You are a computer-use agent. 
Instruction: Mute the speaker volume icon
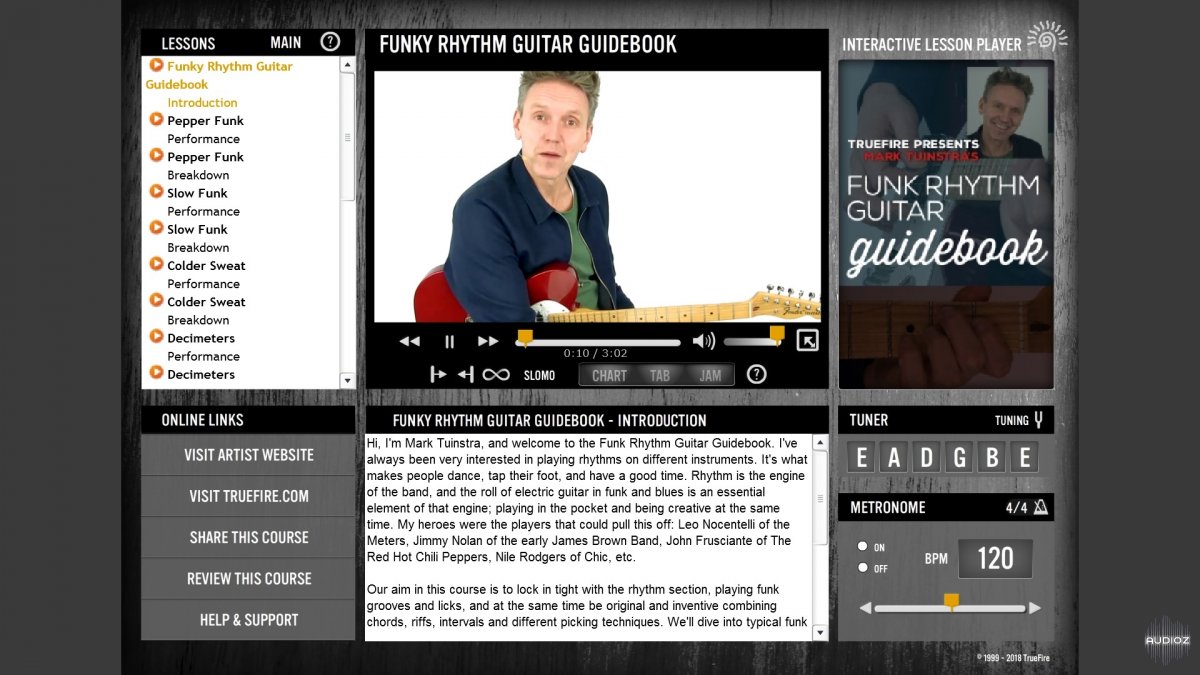(x=704, y=341)
